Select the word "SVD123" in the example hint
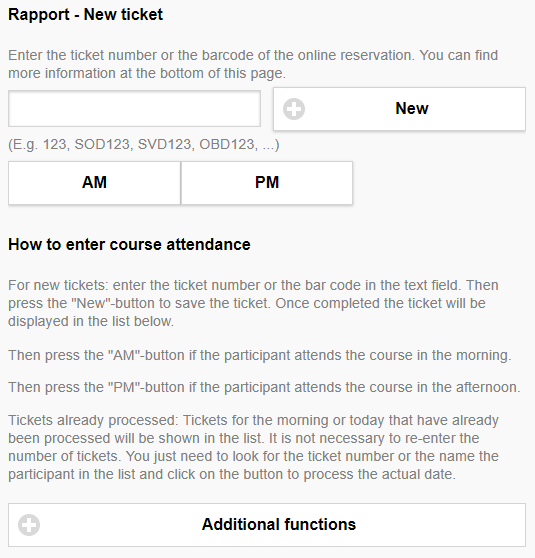 click(x=164, y=144)
